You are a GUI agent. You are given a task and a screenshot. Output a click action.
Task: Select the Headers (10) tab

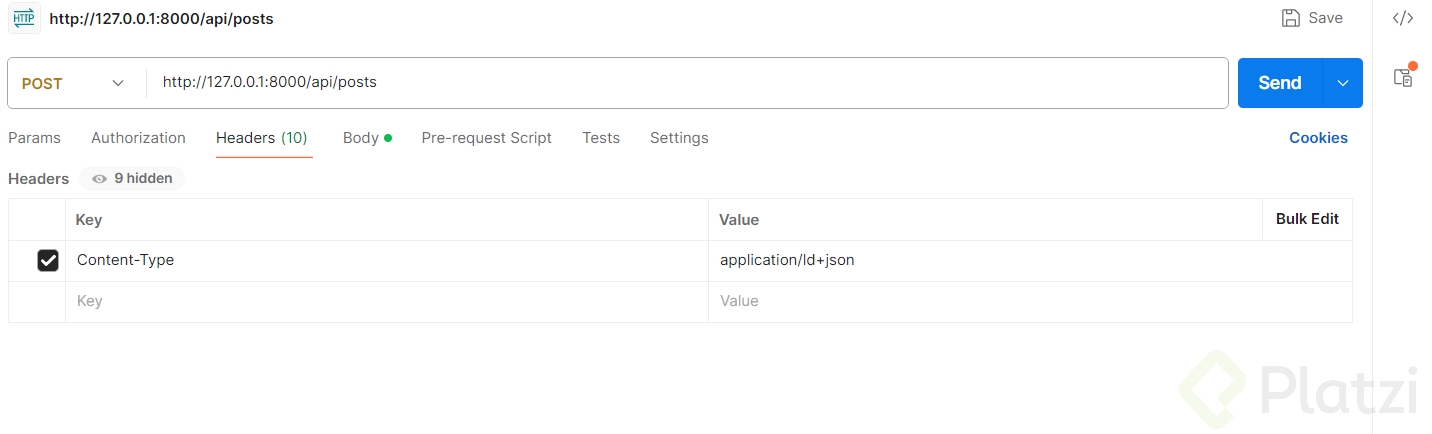point(261,138)
